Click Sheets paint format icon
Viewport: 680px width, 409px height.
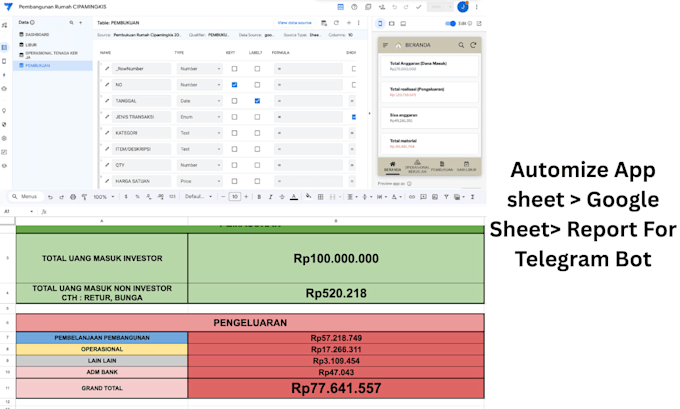[x=84, y=197]
